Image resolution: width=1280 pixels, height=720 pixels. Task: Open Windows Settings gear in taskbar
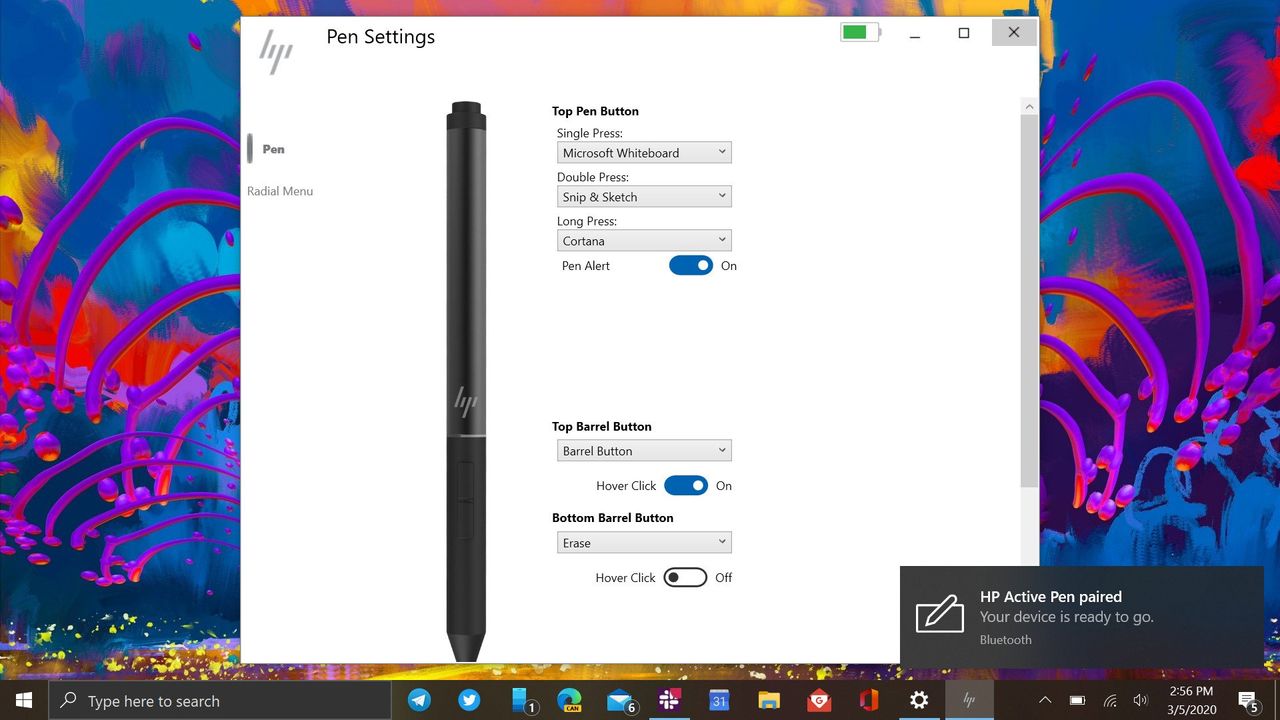pyautogui.click(x=919, y=701)
